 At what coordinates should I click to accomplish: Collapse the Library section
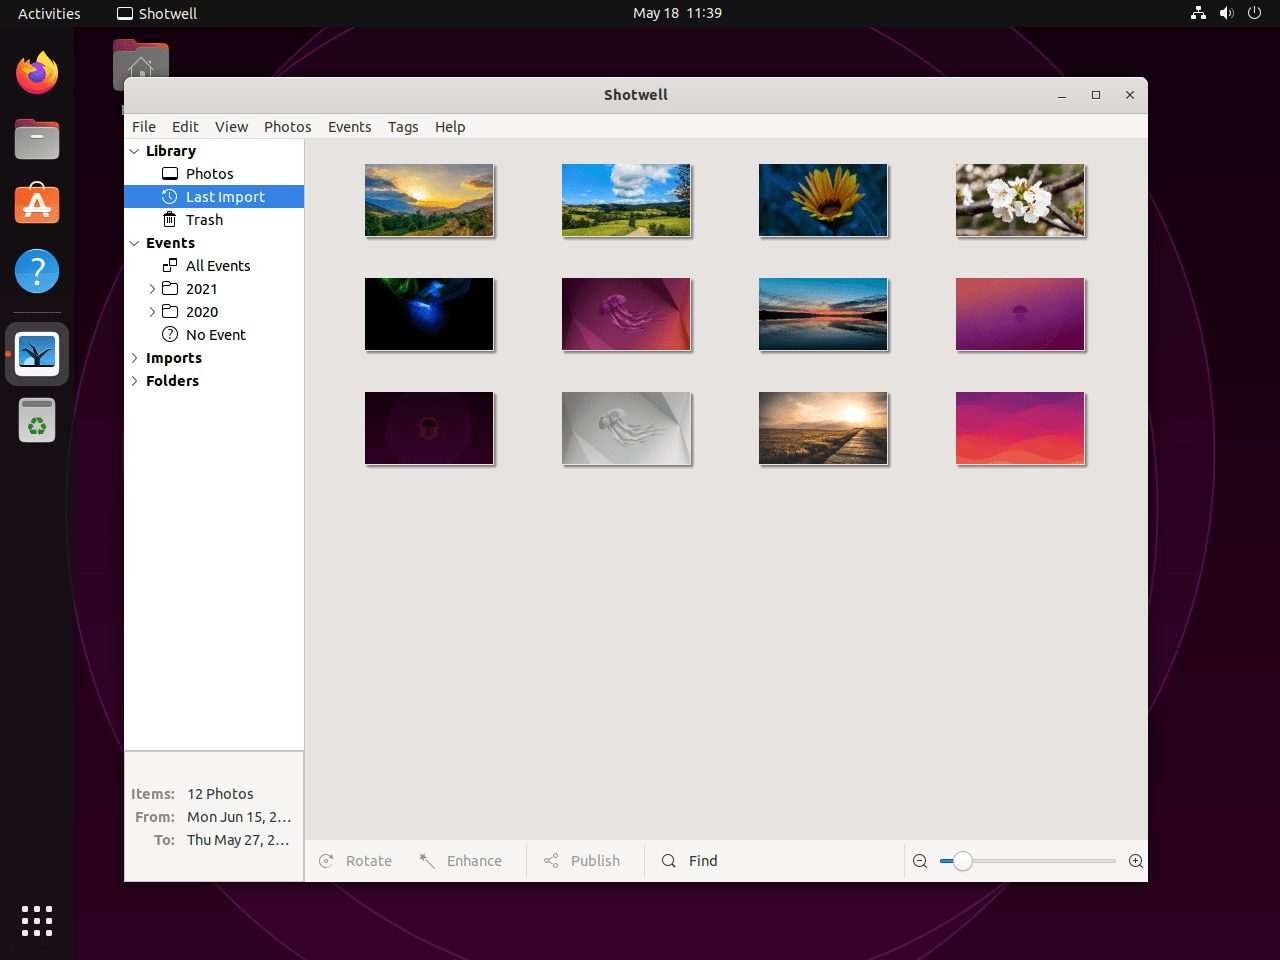(135, 151)
